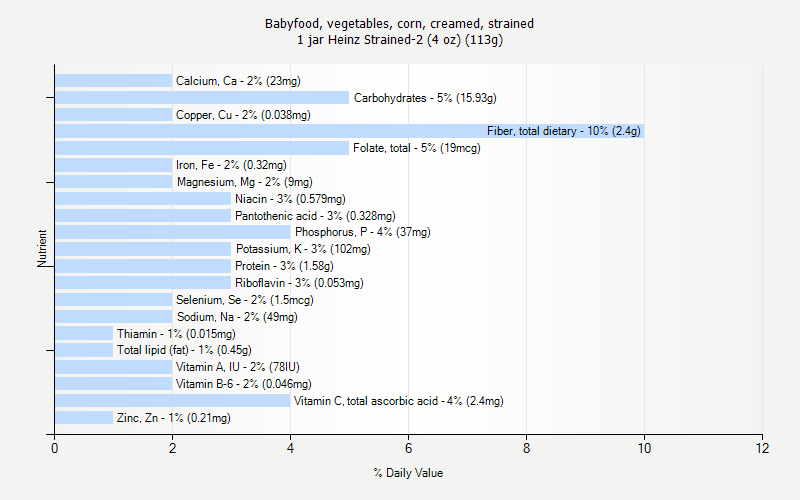
Task: Click the Vitamin C ascorbic acid label
Action: [398, 401]
